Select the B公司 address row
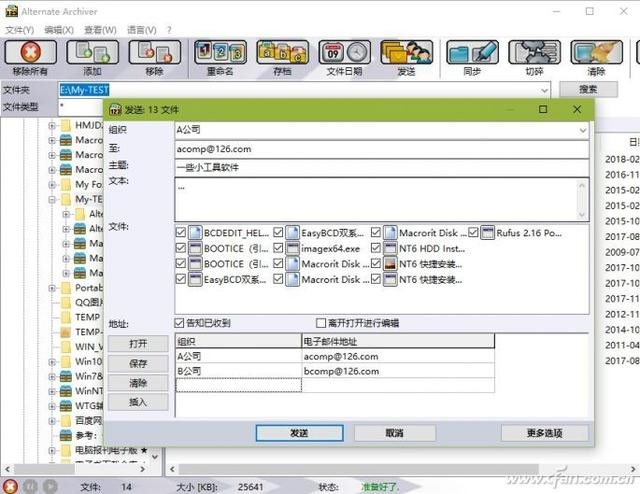 tap(335, 371)
